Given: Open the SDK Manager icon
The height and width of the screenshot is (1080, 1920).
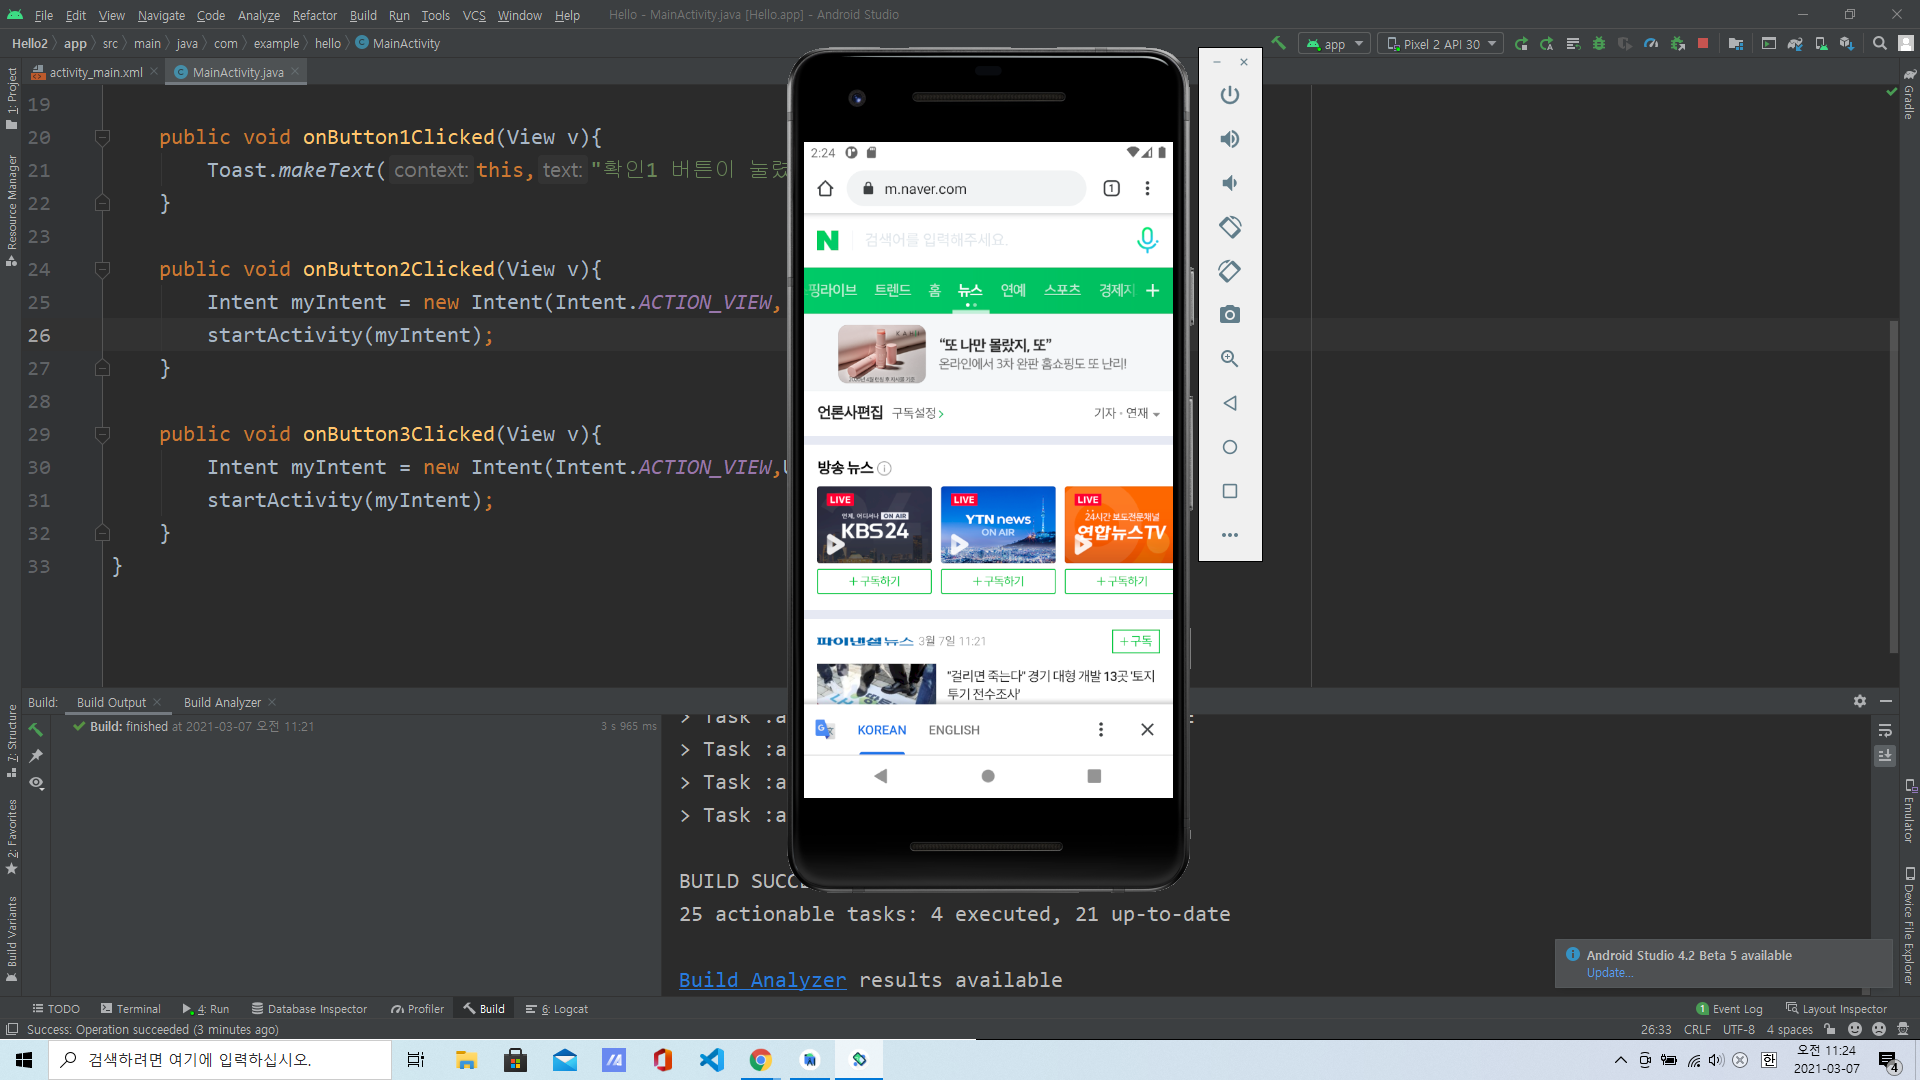Looking at the screenshot, I should (x=1847, y=44).
